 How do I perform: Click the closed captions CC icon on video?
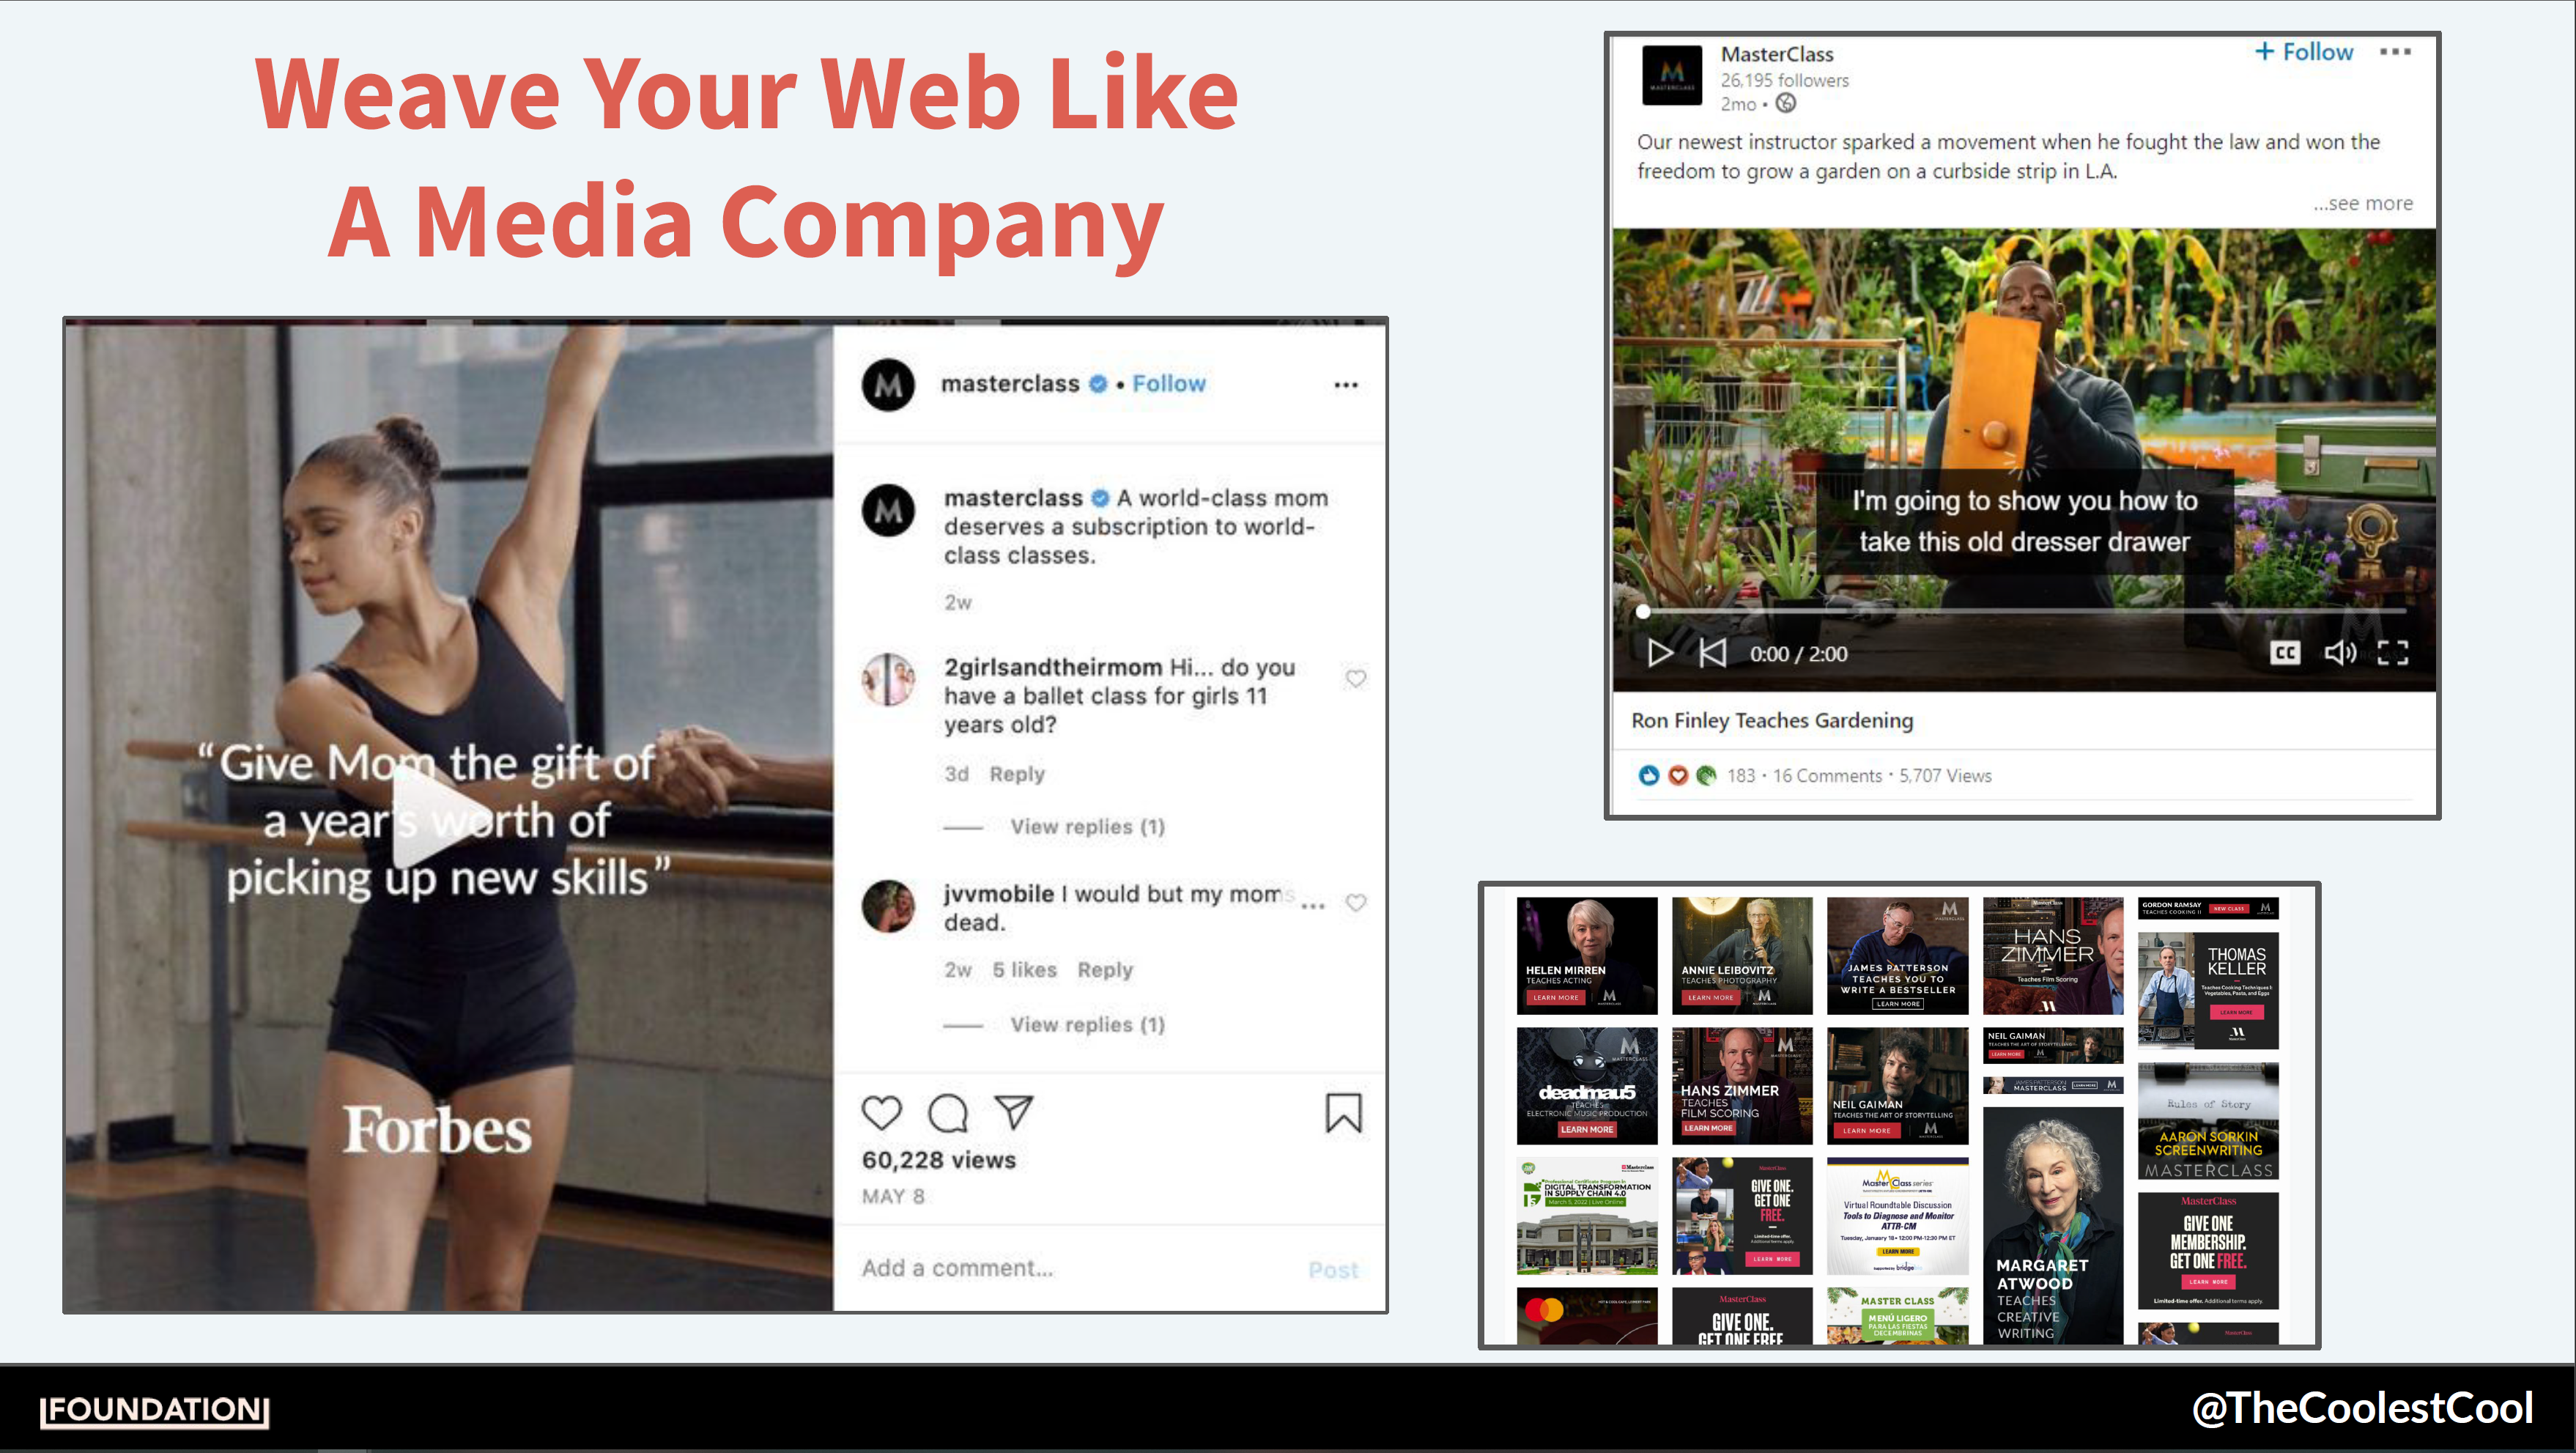click(2286, 651)
